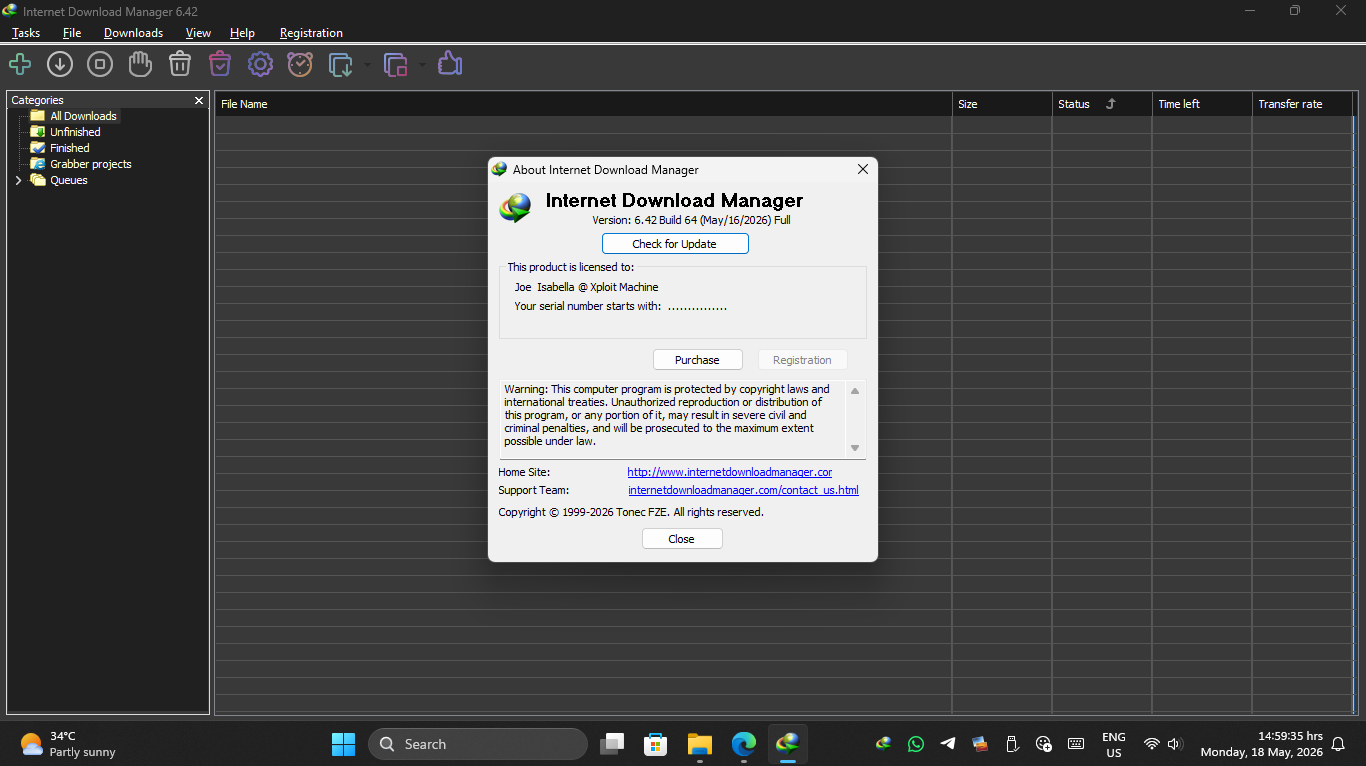
Task: Click the Tell a Friend thumbs-up icon
Action: pyautogui.click(x=450, y=65)
